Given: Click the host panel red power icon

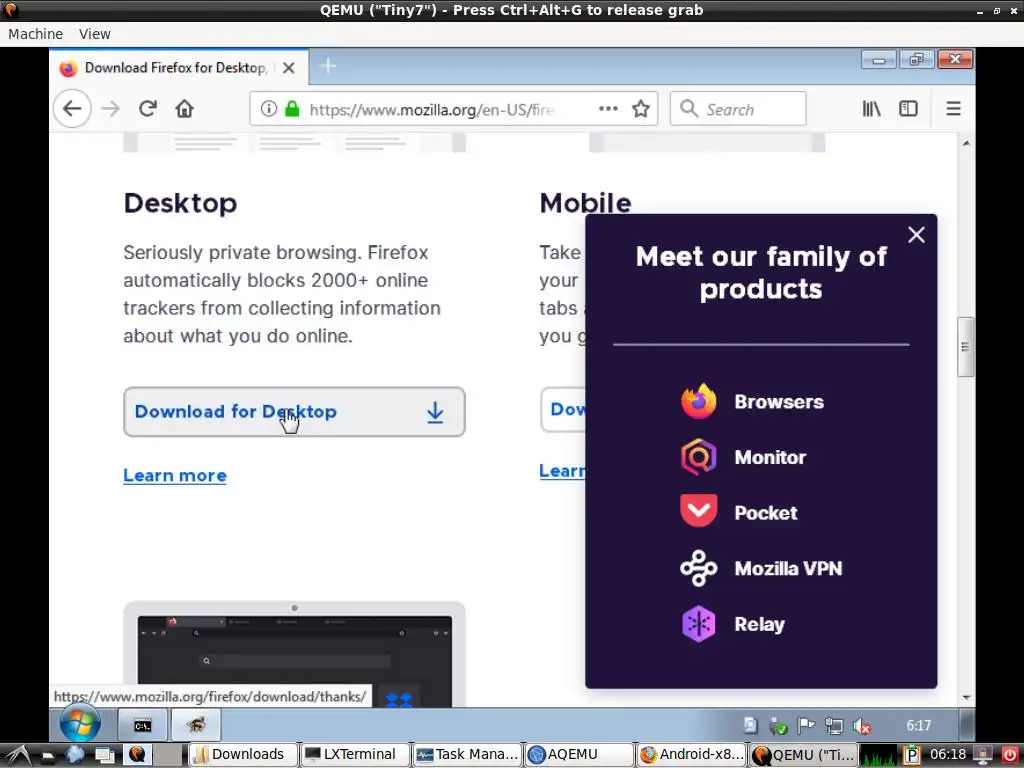Looking at the screenshot, I should click(1010, 755).
